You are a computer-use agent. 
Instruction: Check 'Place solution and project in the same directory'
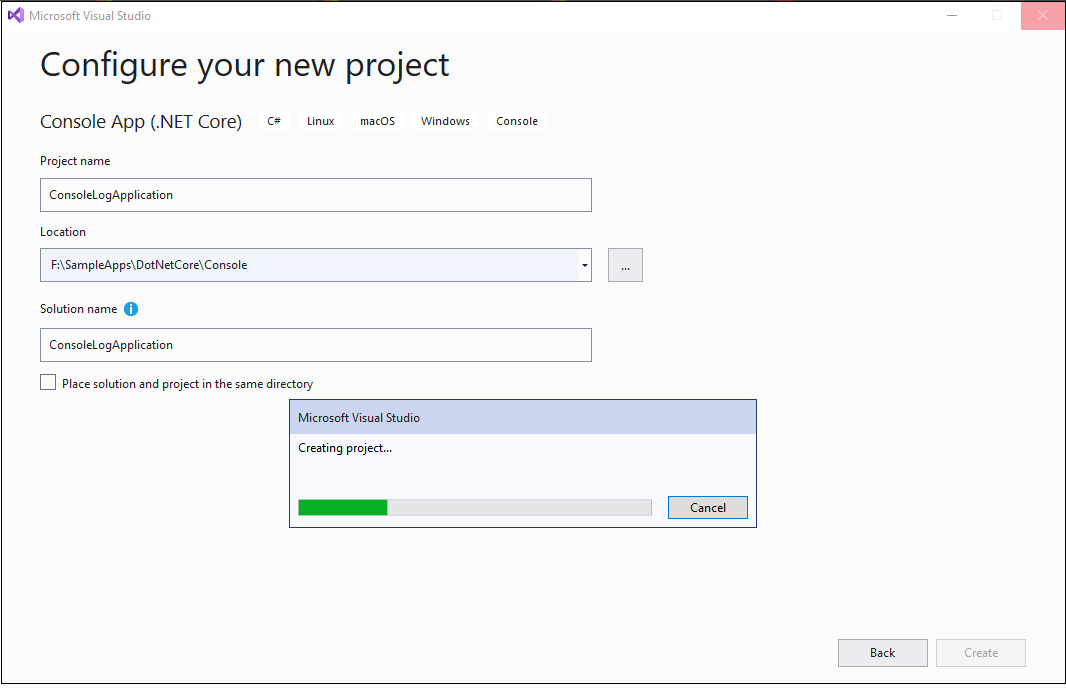click(x=48, y=383)
